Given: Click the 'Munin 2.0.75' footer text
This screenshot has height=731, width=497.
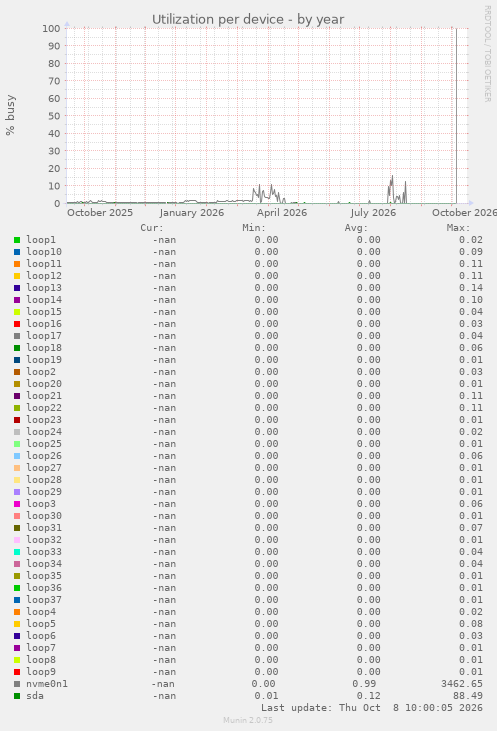Looking at the screenshot, I should (248, 720).
